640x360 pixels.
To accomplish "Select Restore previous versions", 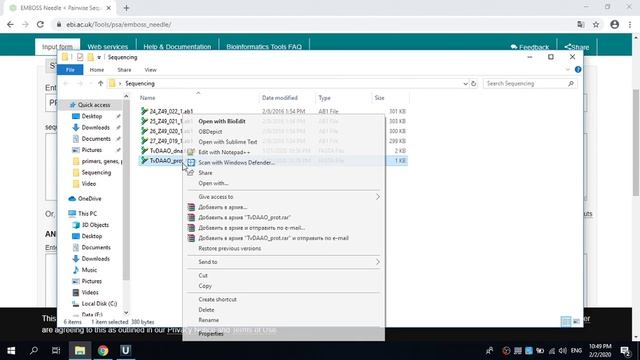I will [229, 248].
